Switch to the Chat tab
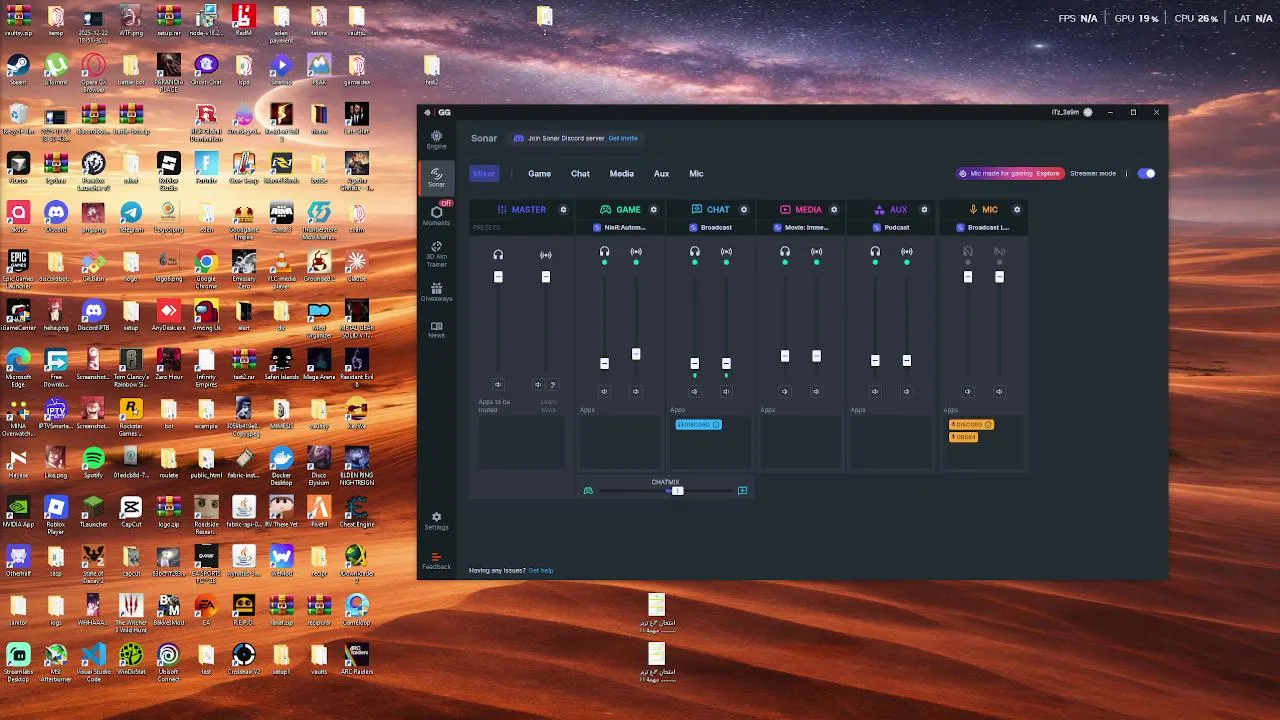The width and height of the screenshot is (1280, 720). pos(580,174)
